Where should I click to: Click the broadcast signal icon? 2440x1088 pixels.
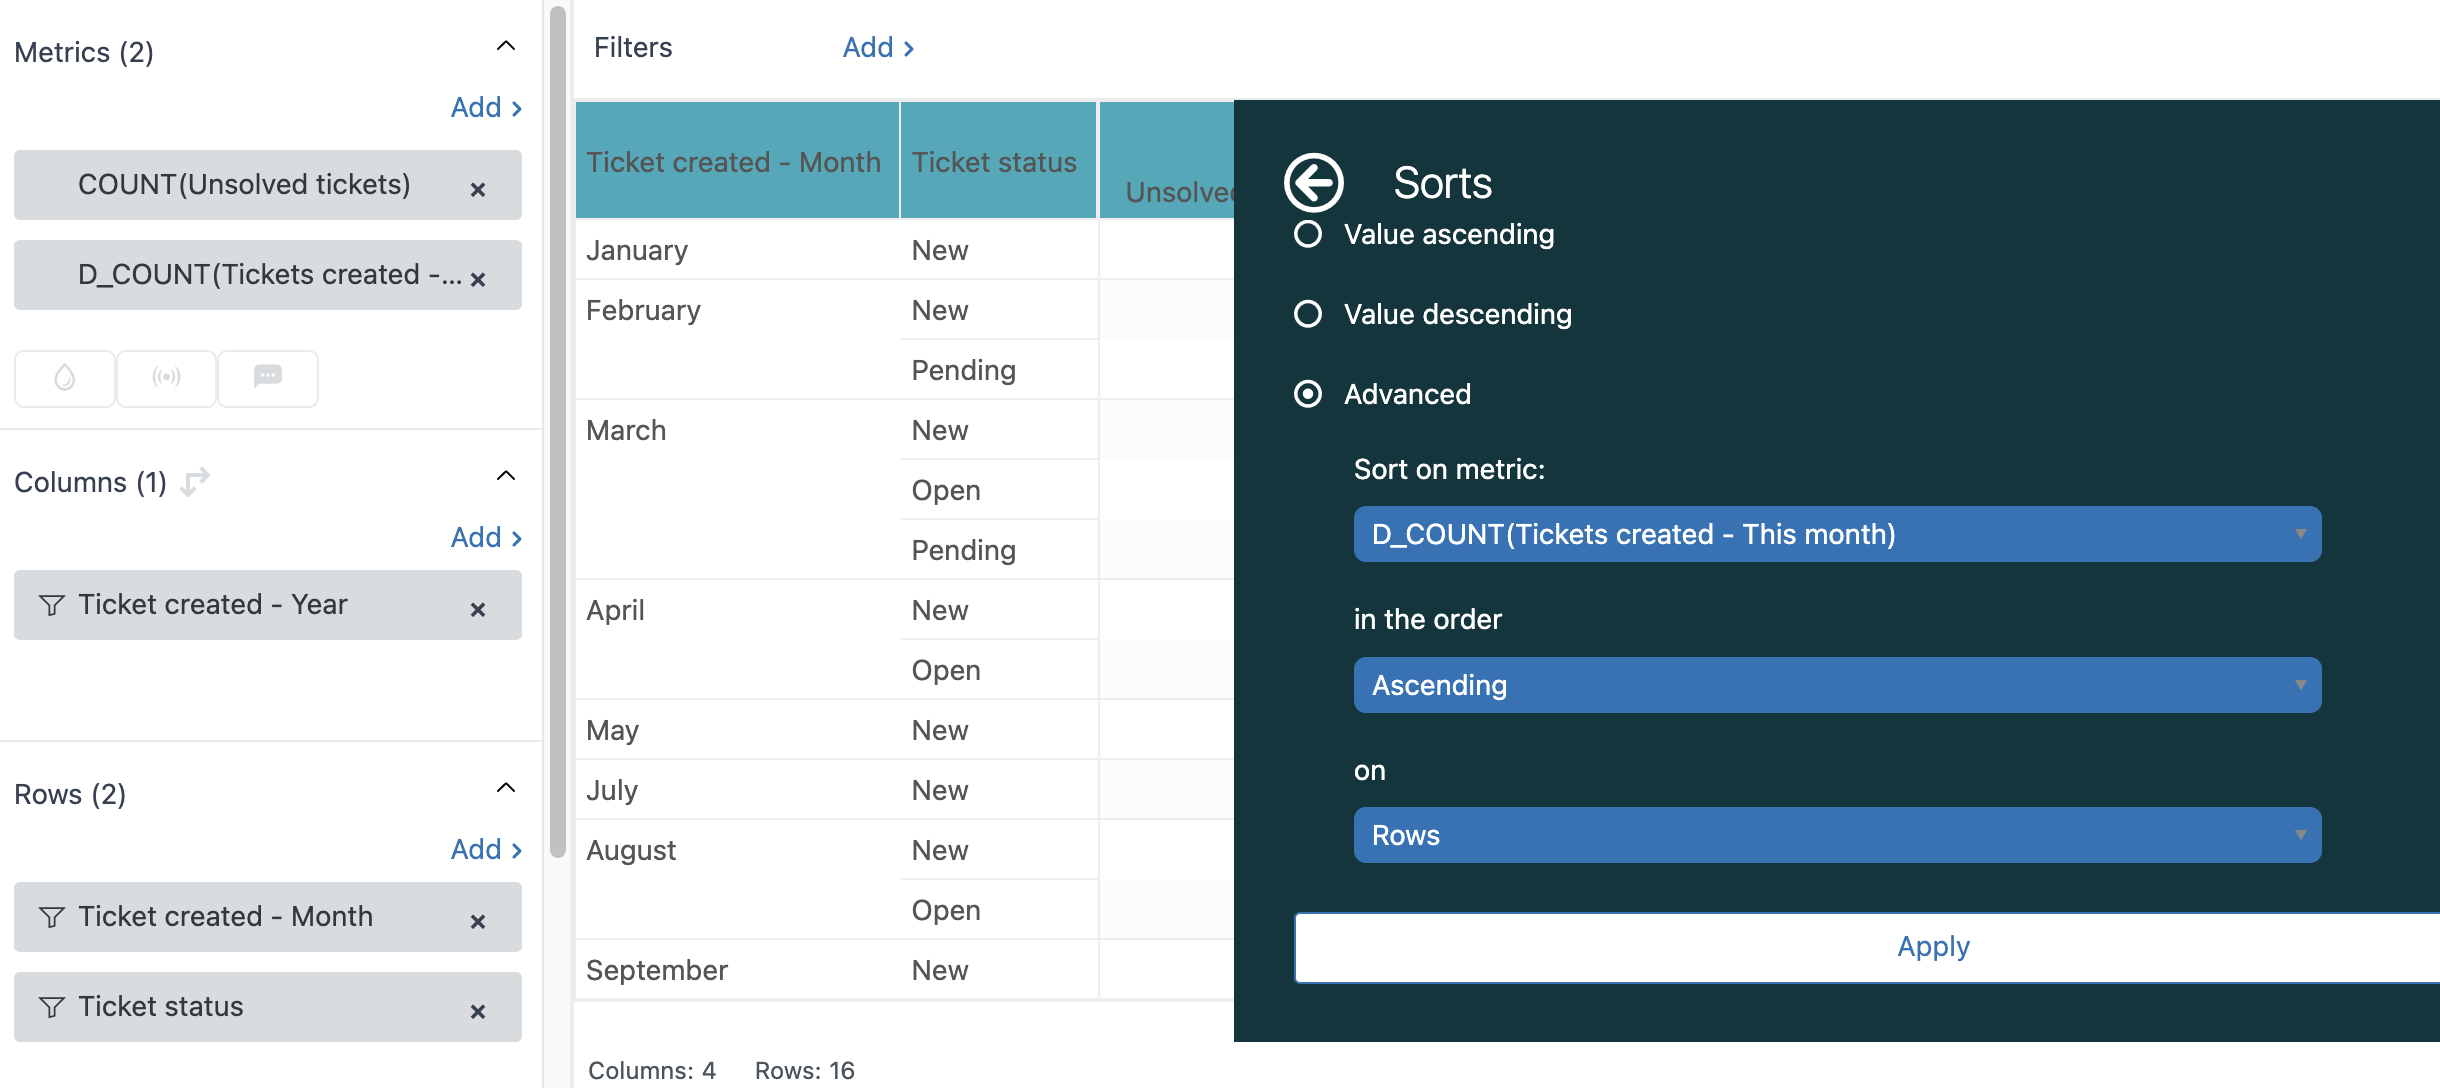[x=166, y=377]
